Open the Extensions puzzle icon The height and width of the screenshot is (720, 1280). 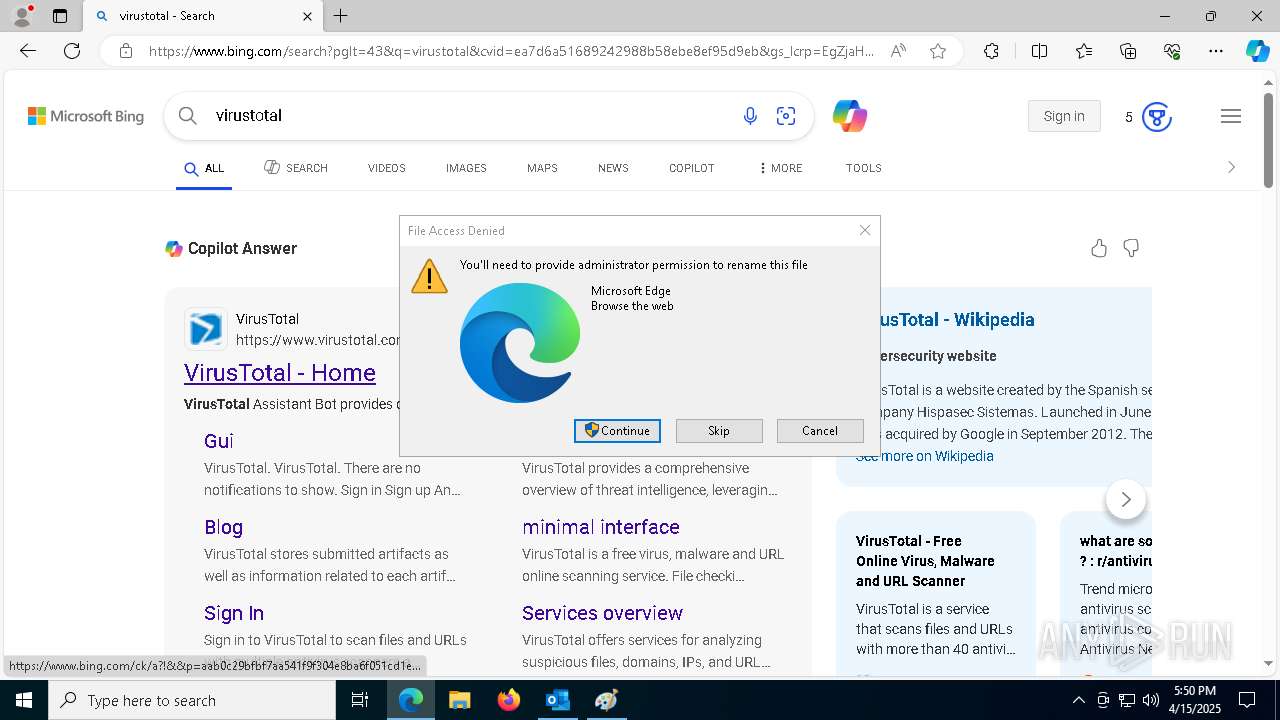991,51
